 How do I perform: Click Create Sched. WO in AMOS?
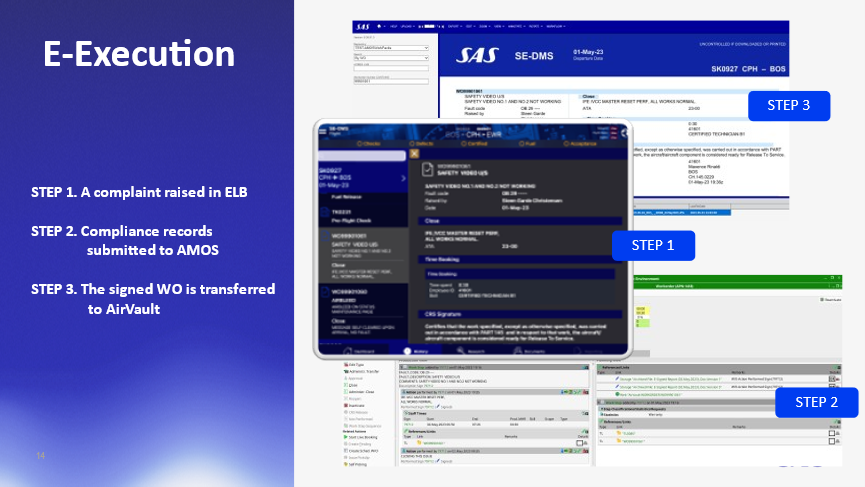click(361, 451)
